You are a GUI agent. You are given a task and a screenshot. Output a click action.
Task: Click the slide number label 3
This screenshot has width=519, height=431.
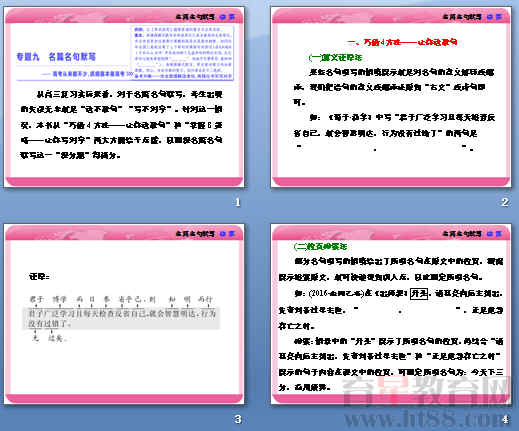coord(238,419)
